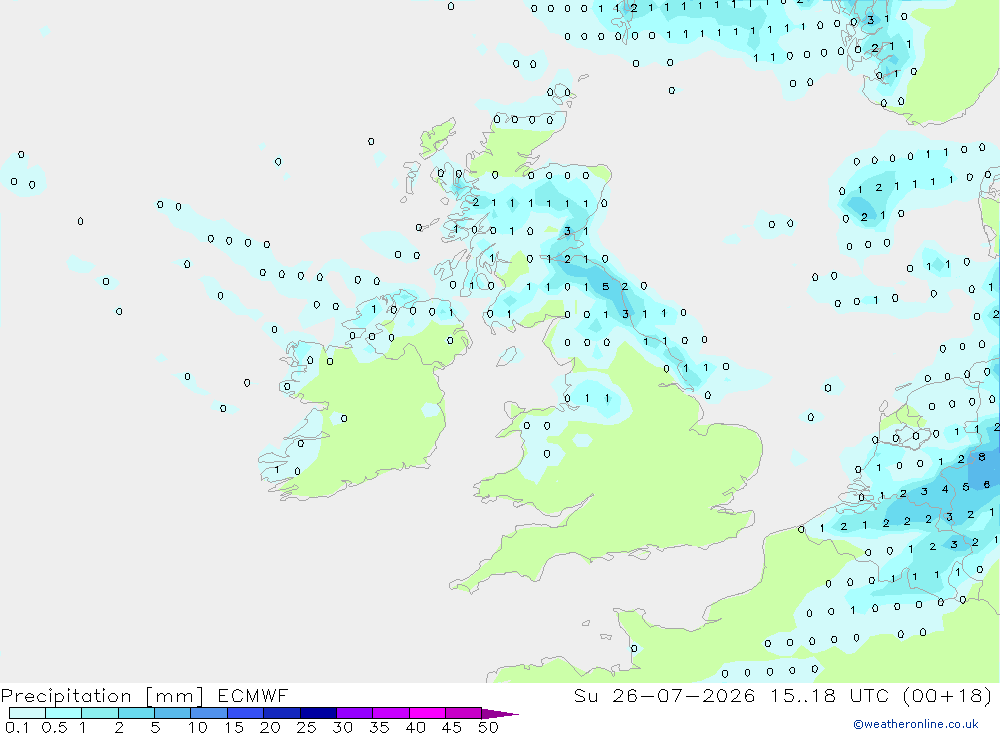Click the "45" legend scale label
The image size is (1000, 733).
click(452, 727)
